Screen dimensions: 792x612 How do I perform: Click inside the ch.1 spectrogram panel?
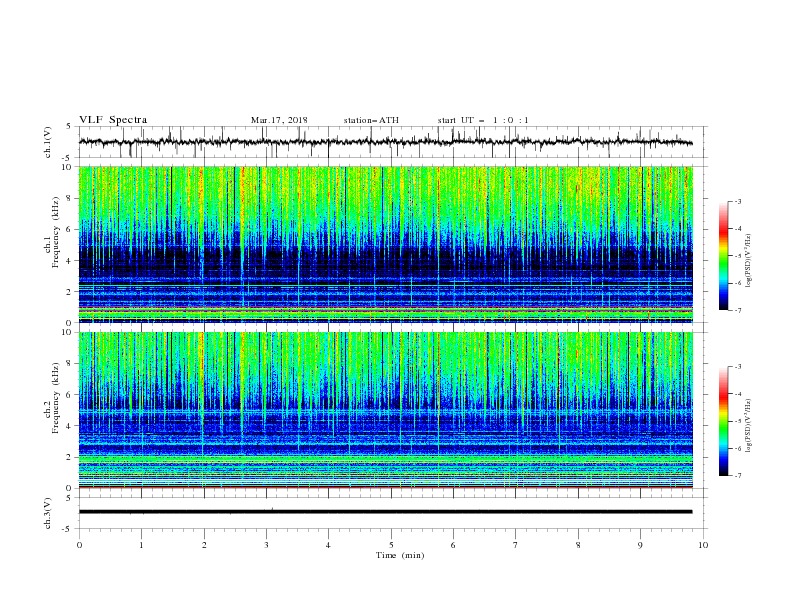[385, 244]
